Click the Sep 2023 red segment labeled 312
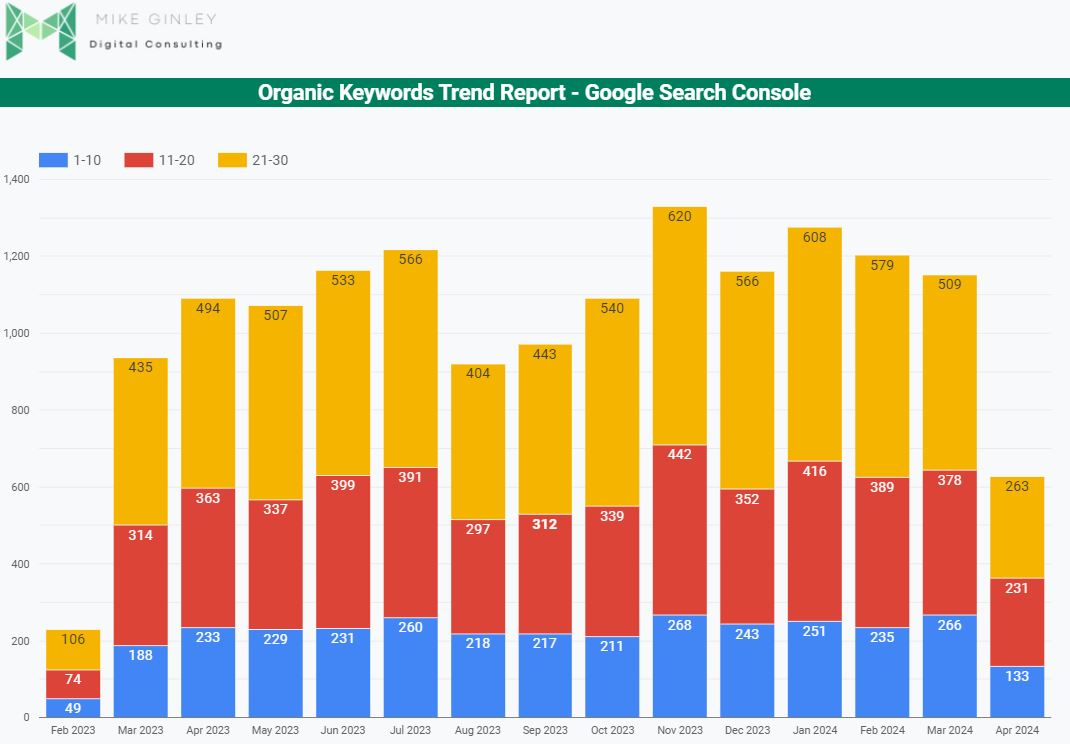1070x744 pixels. click(545, 575)
